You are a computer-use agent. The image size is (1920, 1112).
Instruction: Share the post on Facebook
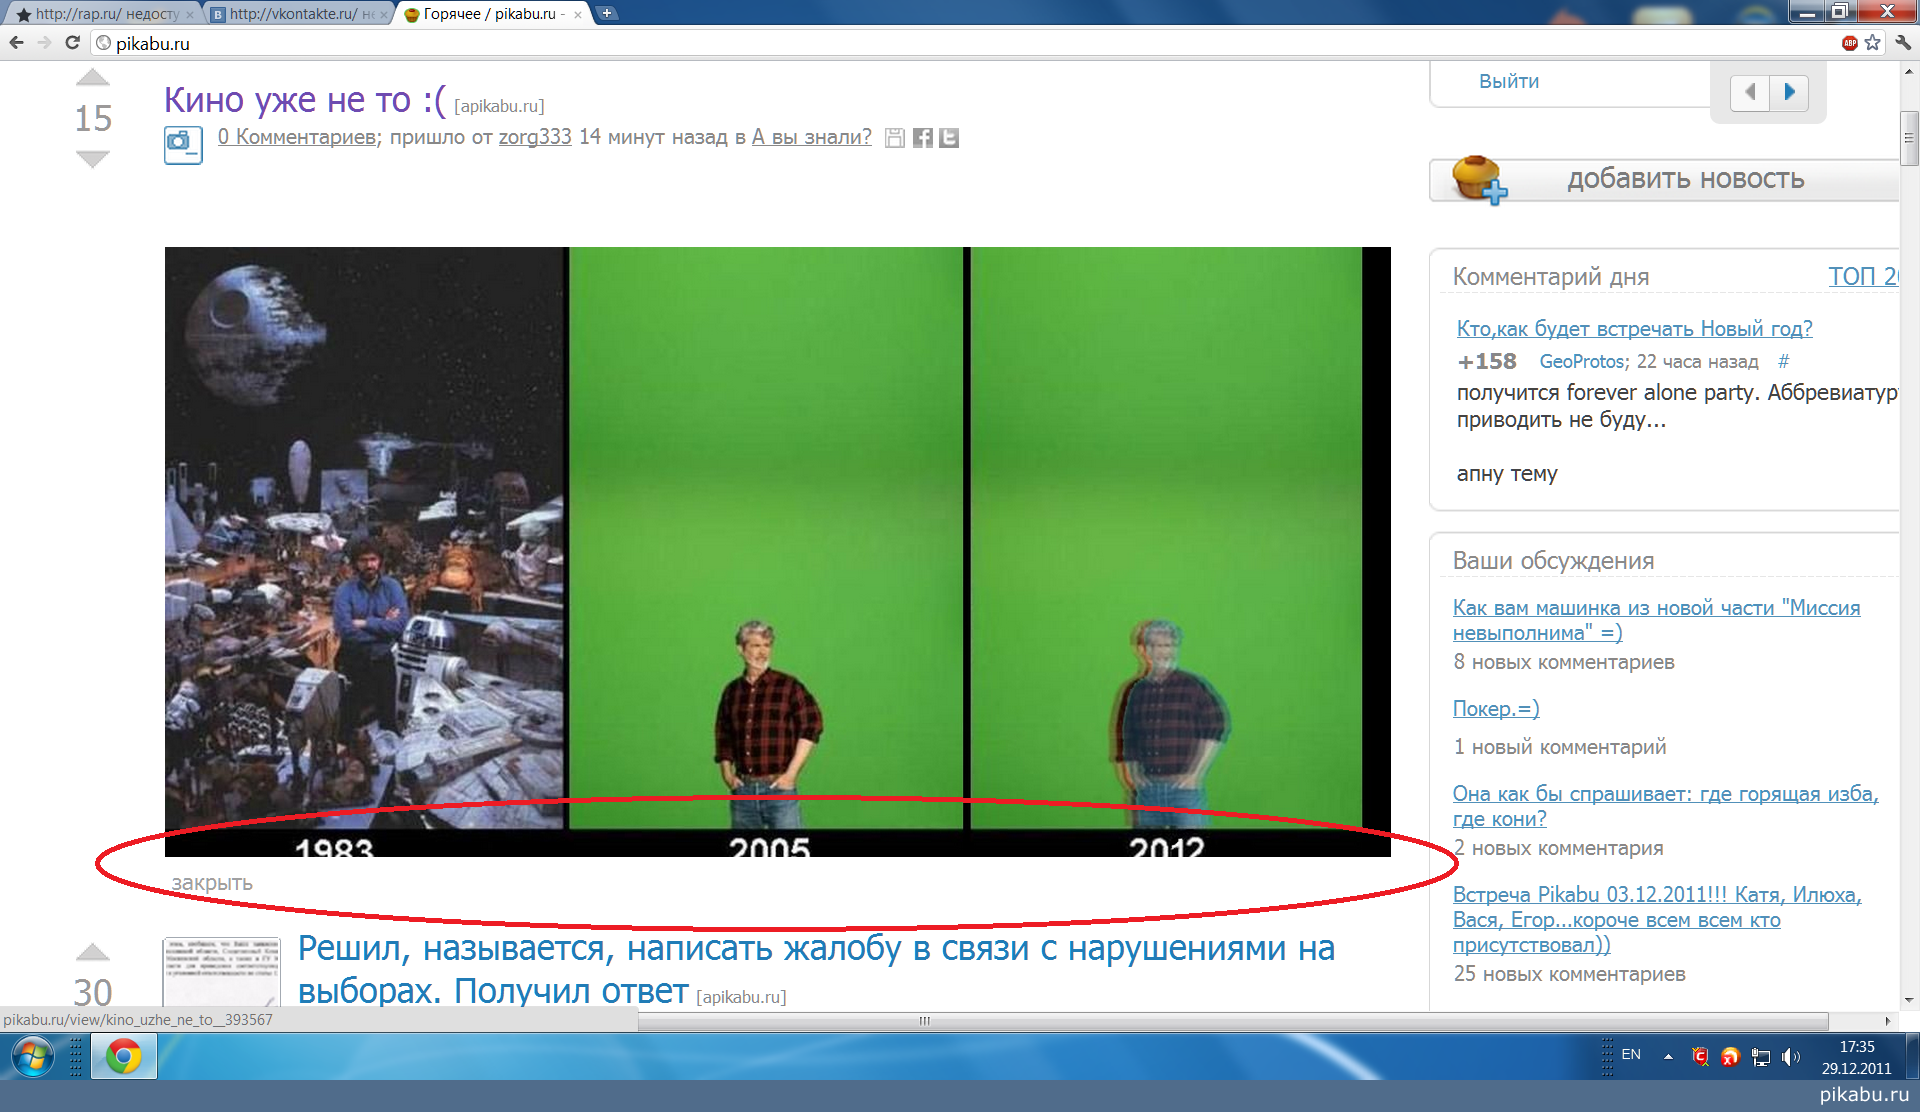point(922,138)
